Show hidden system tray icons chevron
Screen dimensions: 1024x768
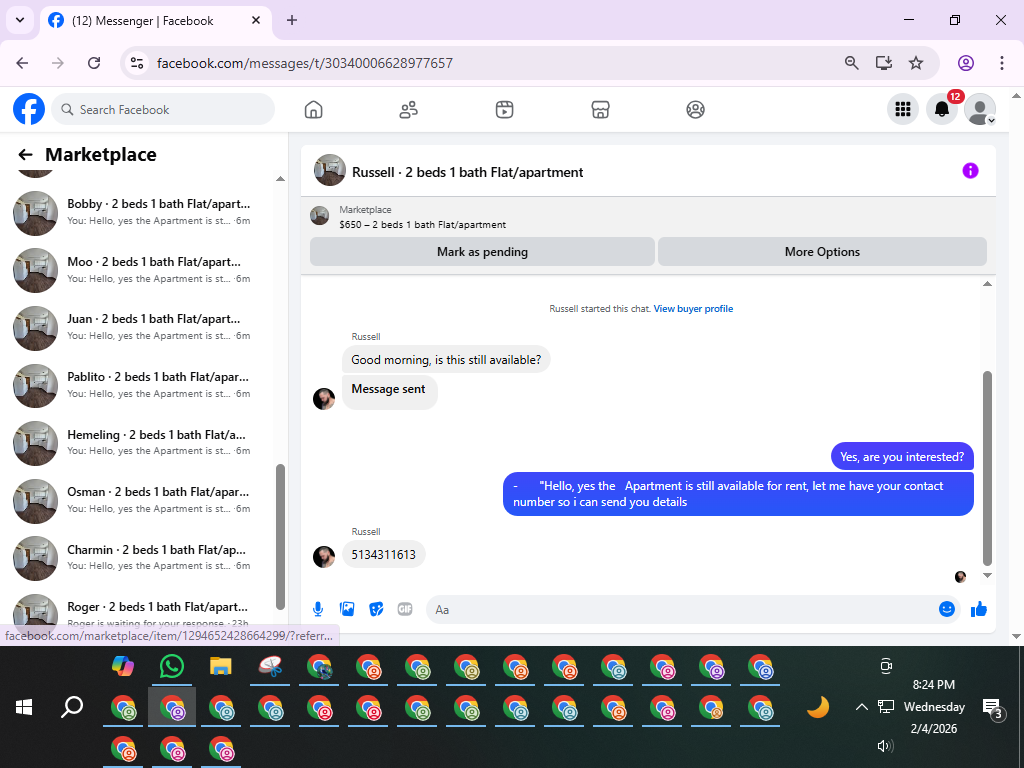pos(861,707)
